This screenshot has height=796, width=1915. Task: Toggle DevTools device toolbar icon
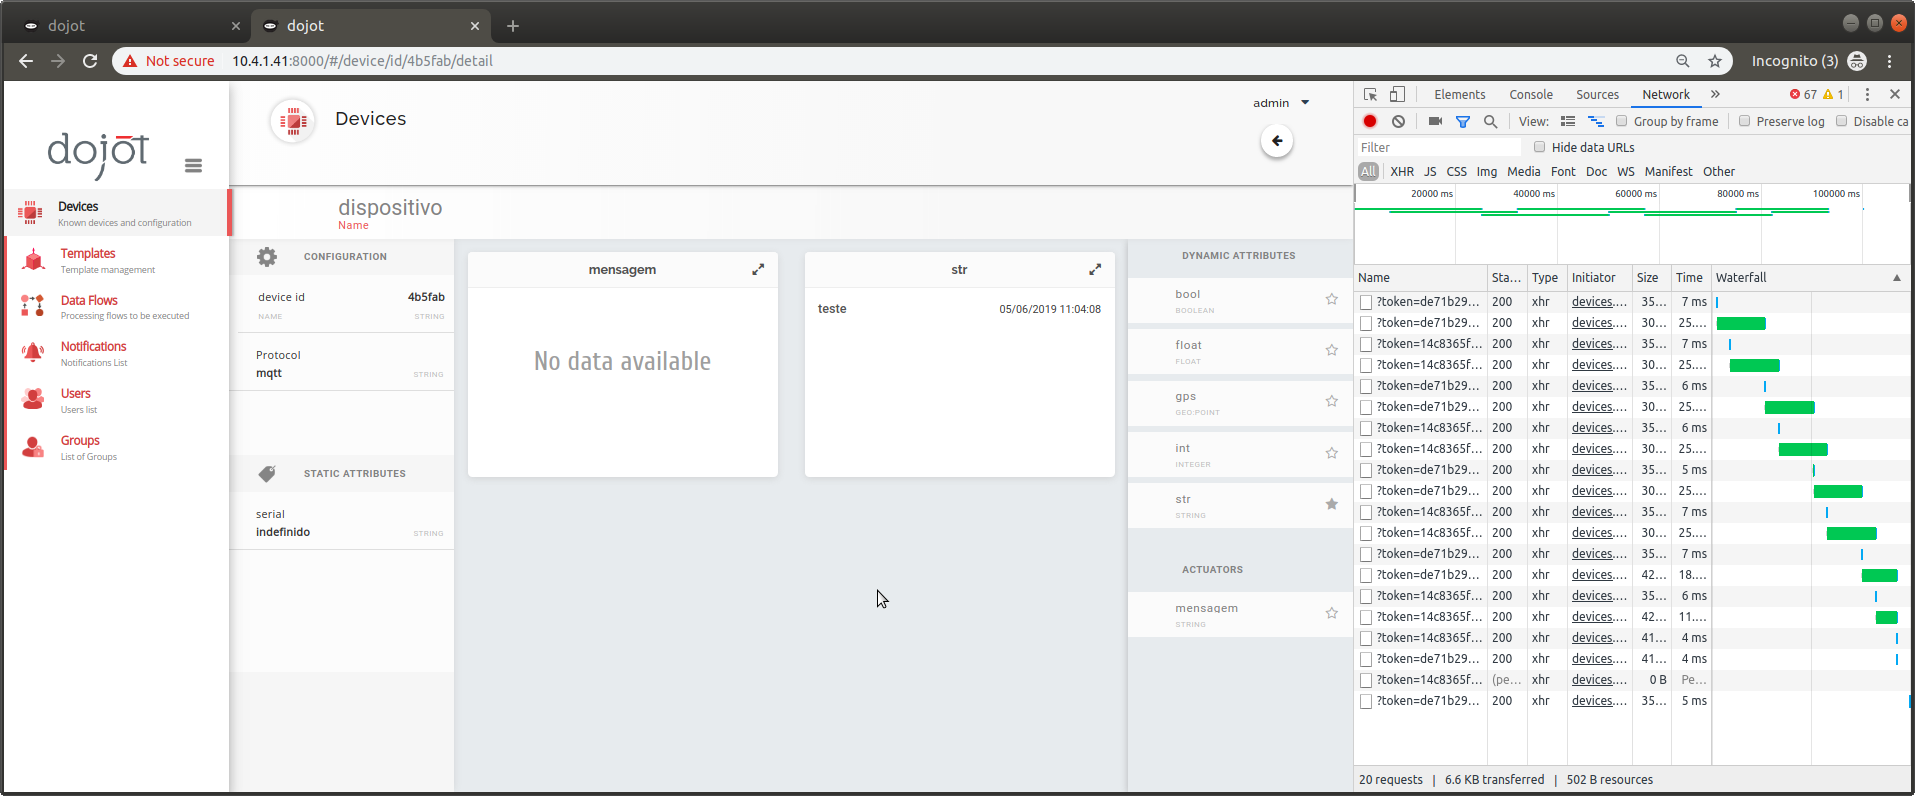[x=1397, y=94]
